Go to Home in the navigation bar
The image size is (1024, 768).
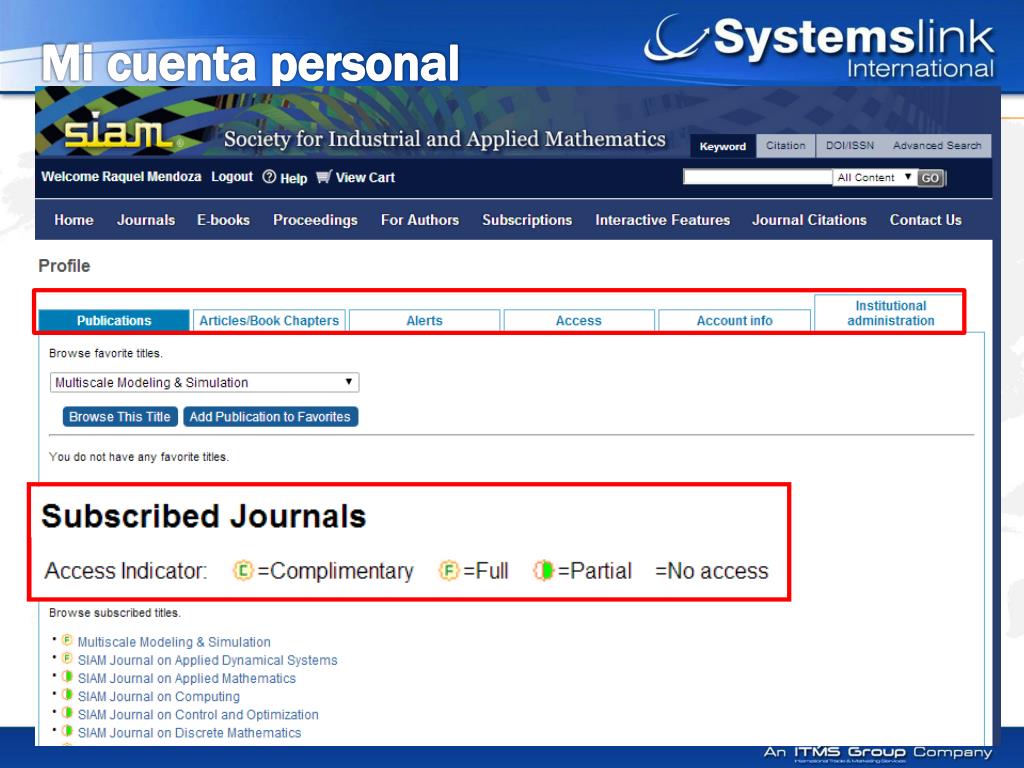pos(74,220)
